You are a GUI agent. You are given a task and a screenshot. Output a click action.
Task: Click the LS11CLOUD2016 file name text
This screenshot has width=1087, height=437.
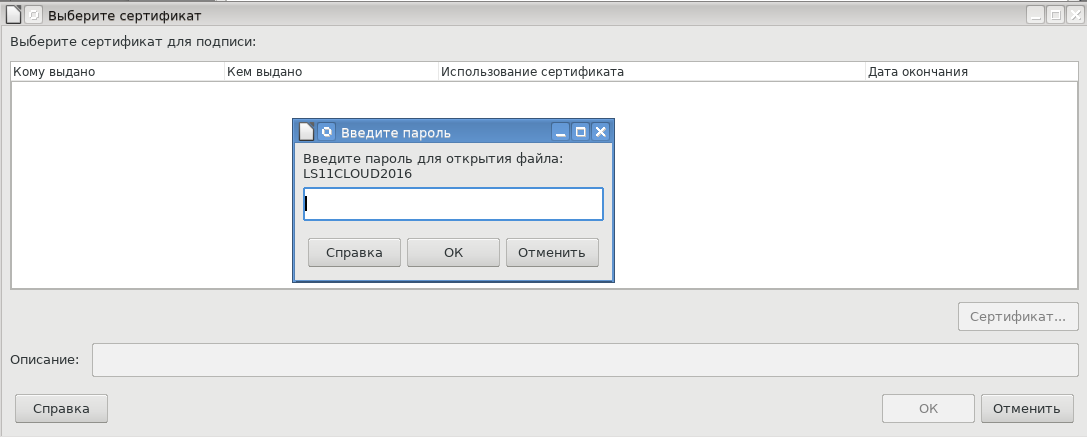(x=358, y=174)
